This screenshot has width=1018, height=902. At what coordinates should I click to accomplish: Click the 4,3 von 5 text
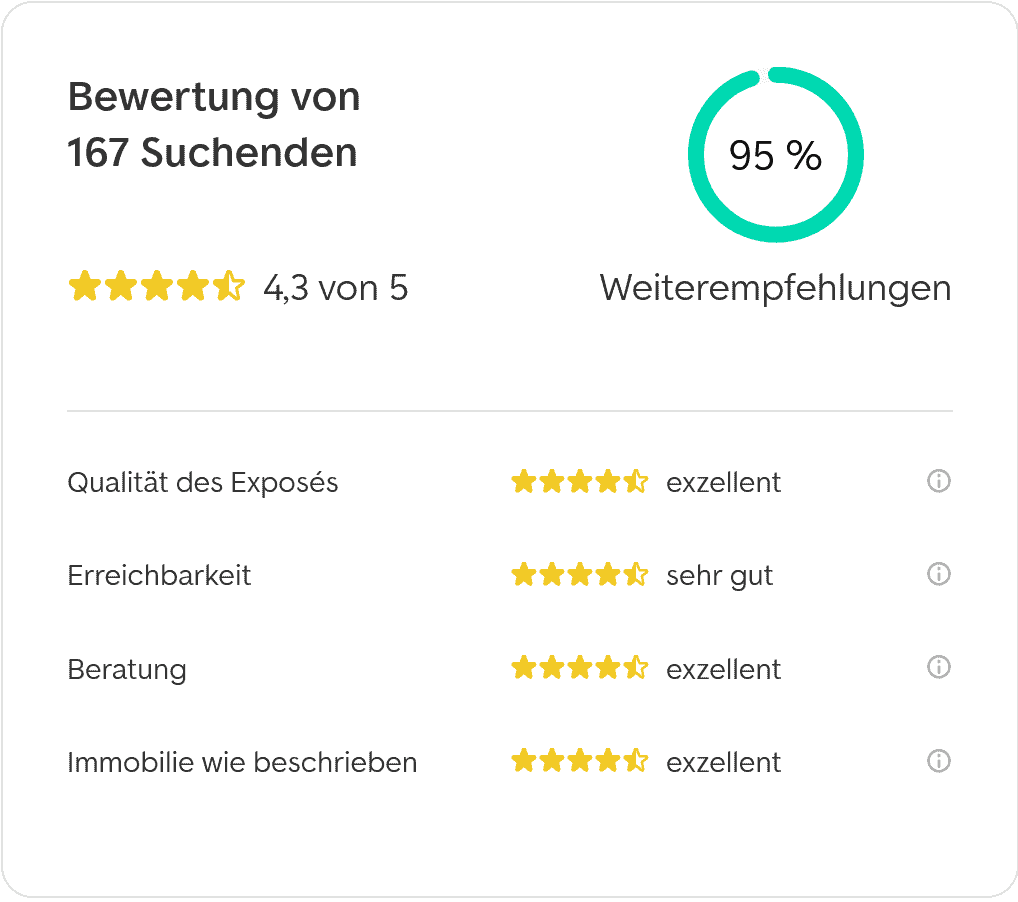pos(336,288)
